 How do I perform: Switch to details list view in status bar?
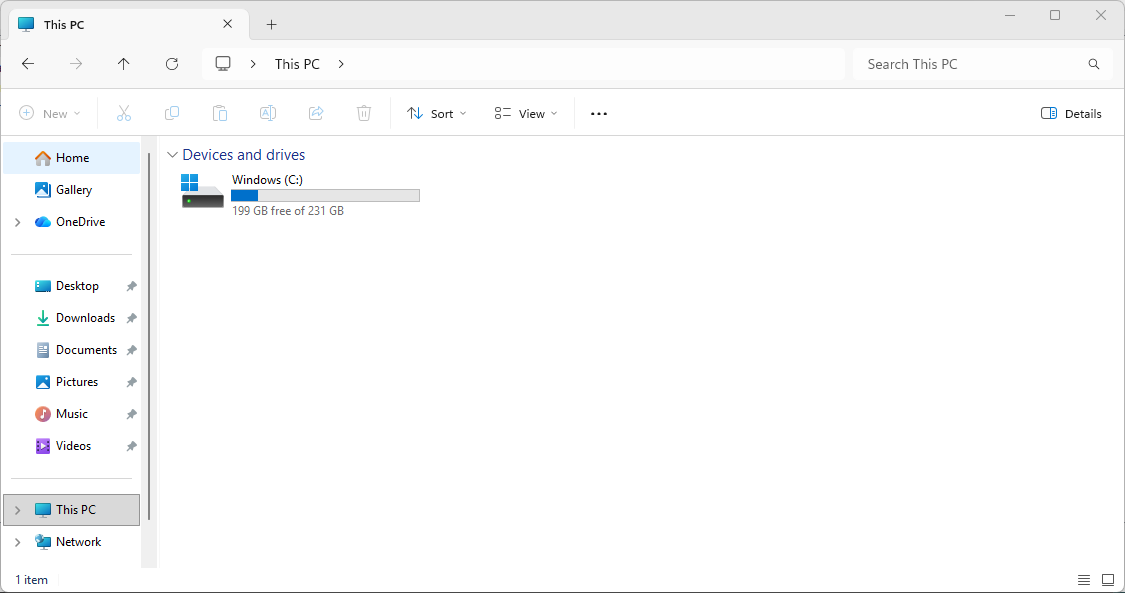[x=1084, y=580]
